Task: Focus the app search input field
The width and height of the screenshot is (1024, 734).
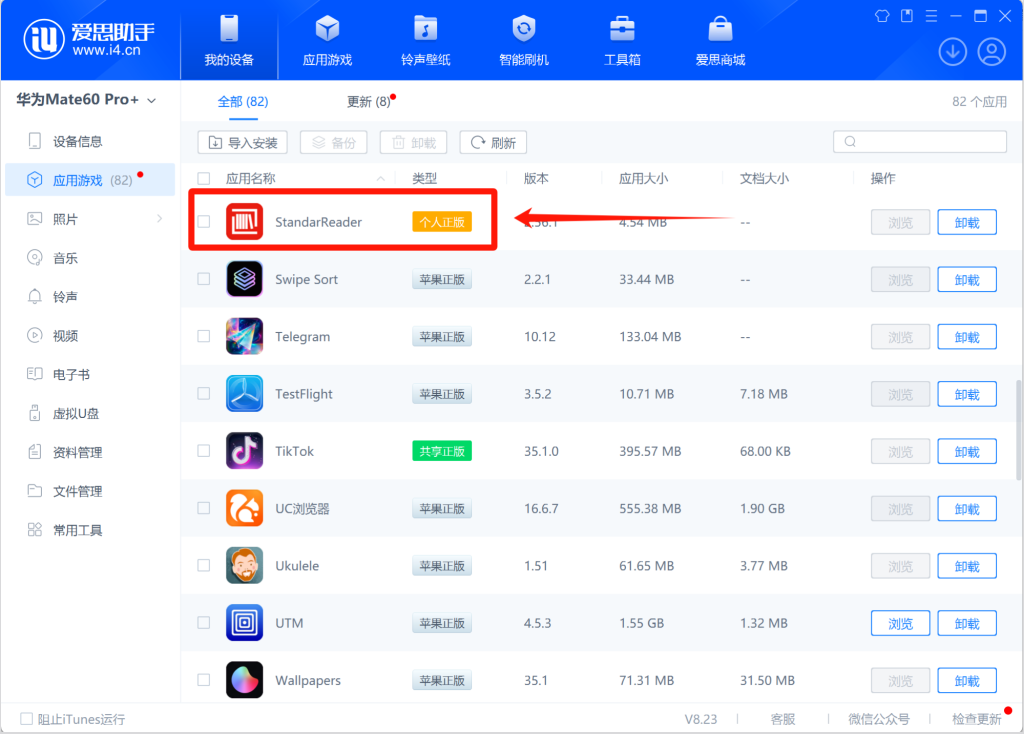Action: click(x=920, y=142)
